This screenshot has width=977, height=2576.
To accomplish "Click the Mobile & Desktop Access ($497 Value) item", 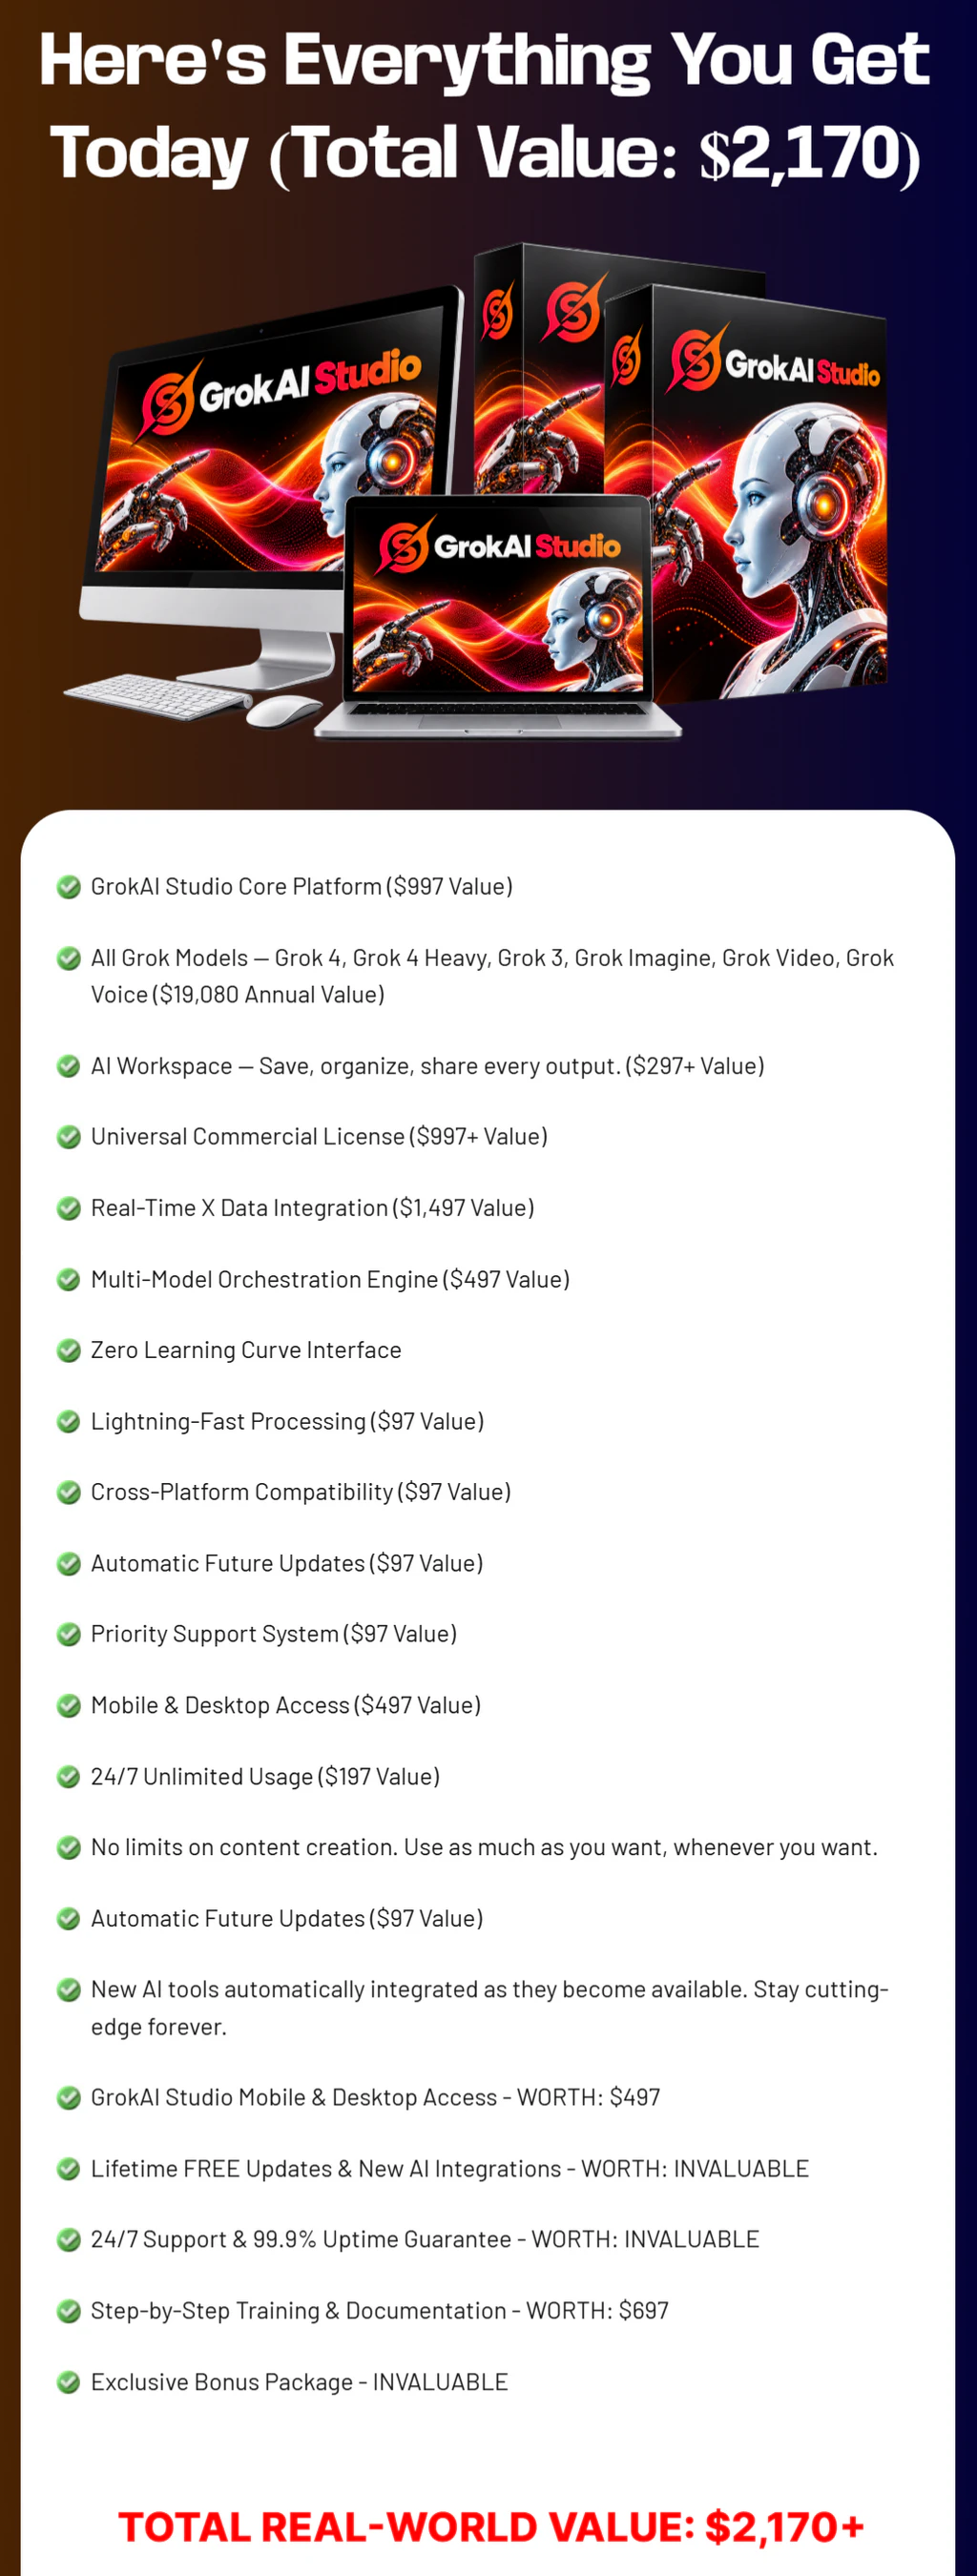I will pos(286,1705).
